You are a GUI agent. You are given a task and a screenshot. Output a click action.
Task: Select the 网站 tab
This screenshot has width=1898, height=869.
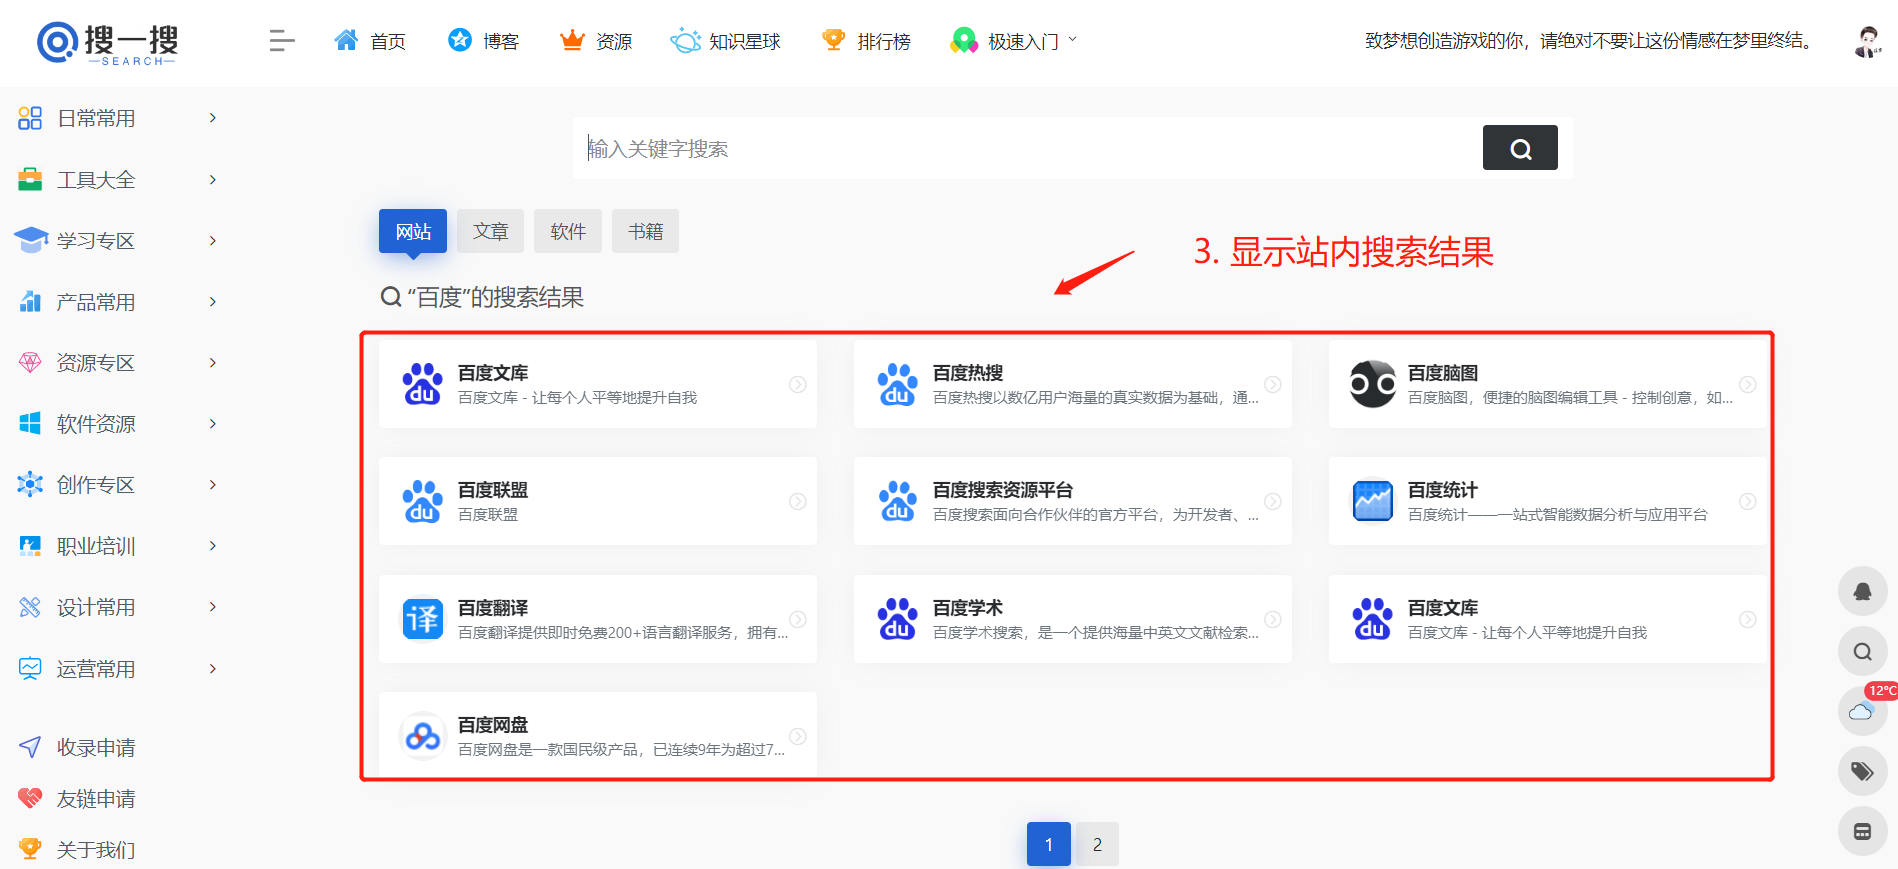(x=413, y=231)
